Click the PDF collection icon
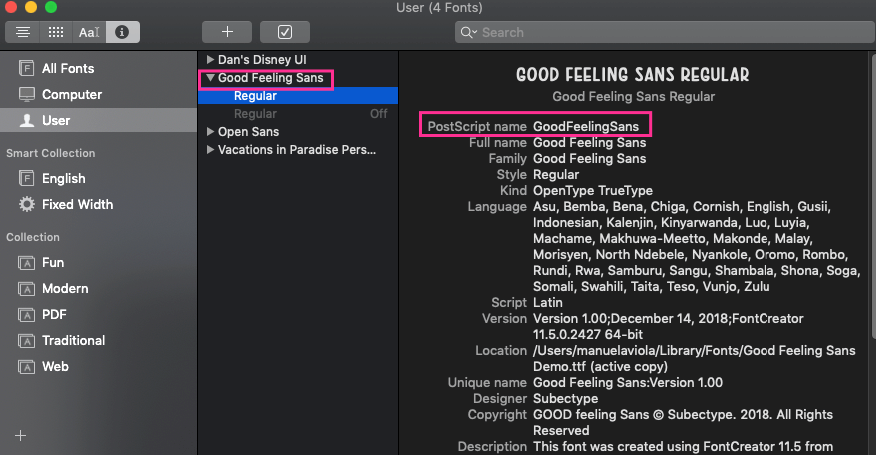This screenshot has height=455, width=876. pyautogui.click(x=26, y=315)
